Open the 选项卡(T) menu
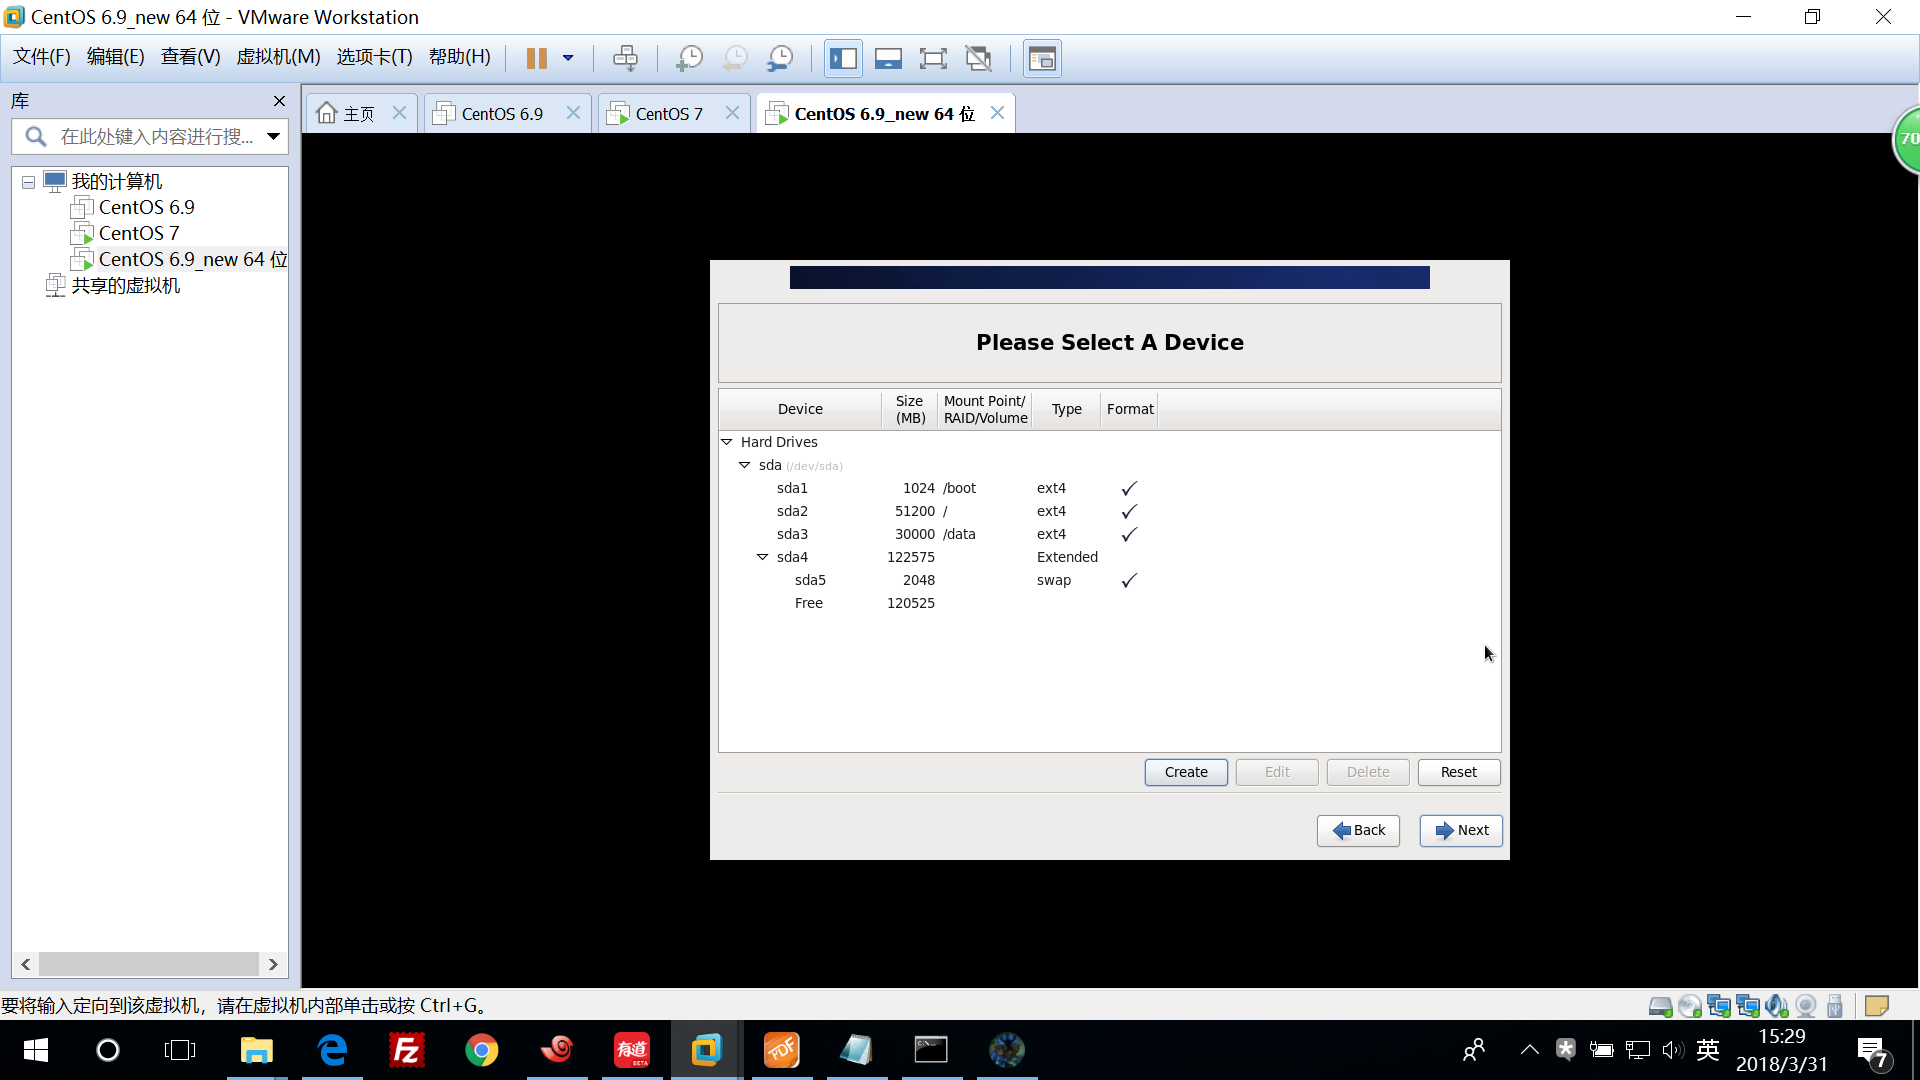 coord(374,57)
